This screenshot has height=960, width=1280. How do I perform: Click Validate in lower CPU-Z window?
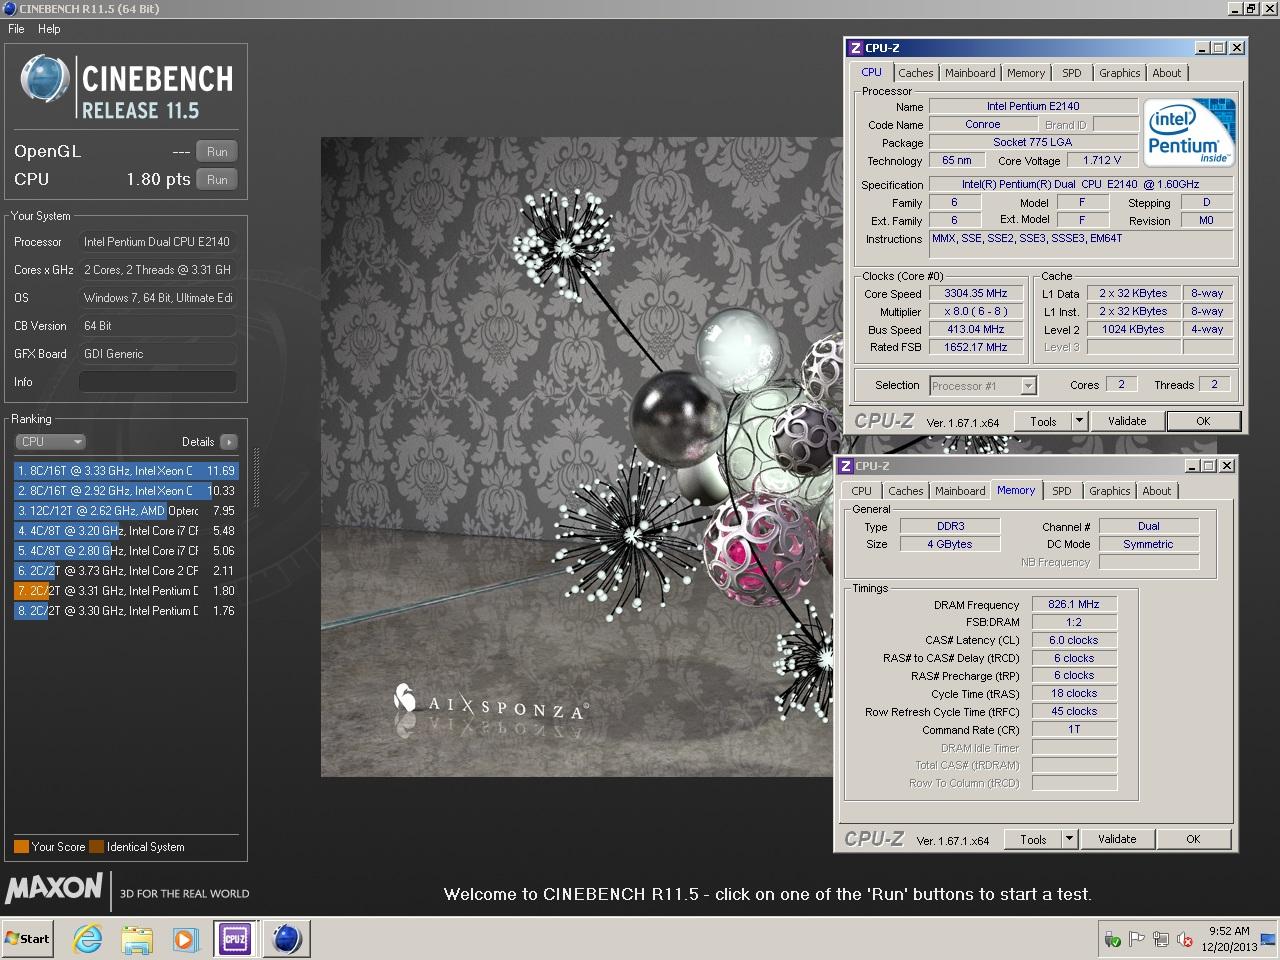(x=1117, y=840)
